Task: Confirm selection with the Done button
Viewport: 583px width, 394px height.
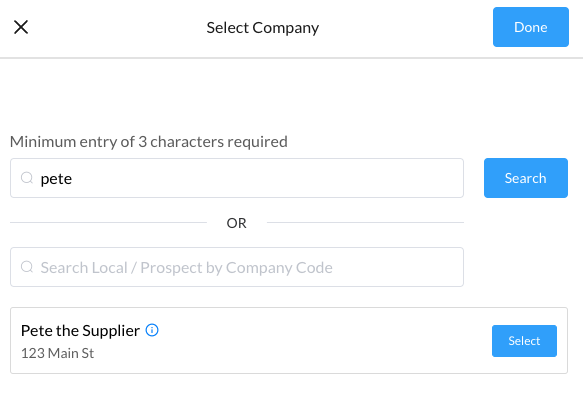Action: (531, 27)
